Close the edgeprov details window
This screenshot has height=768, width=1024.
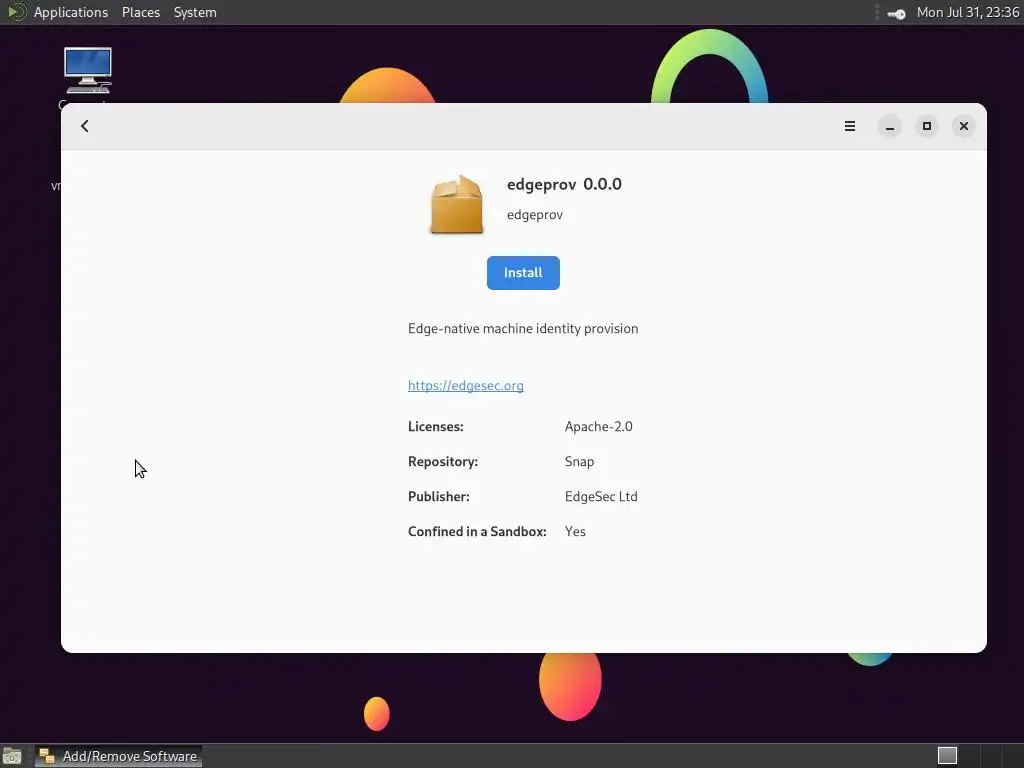pos(964,126)
